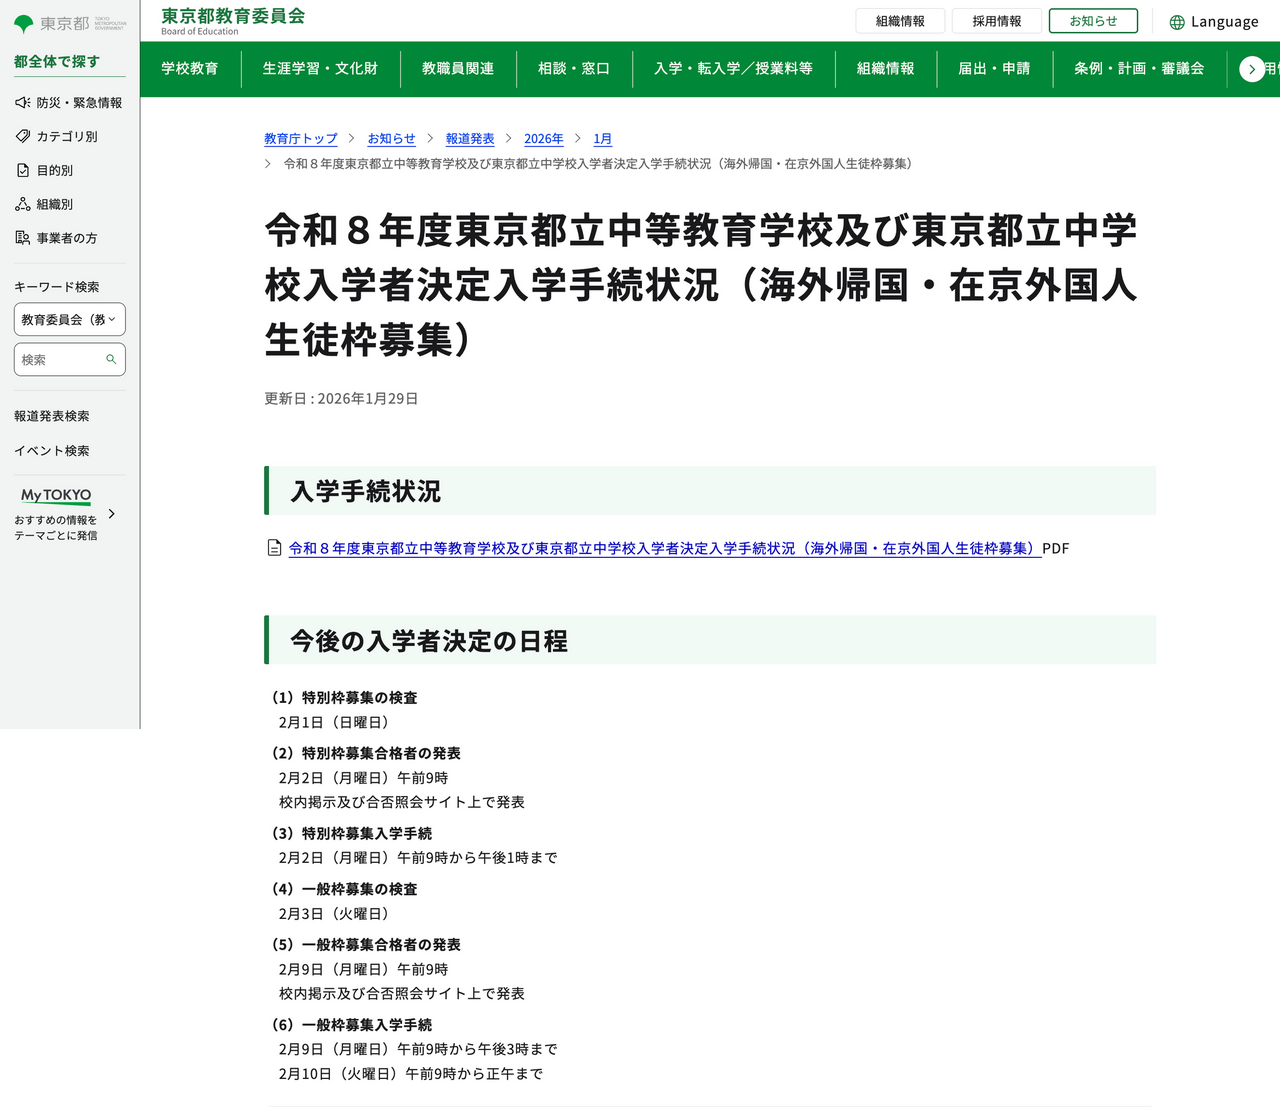Screen dimensions: 1280x1107
Task: Open the 教職員関連 navigation menu
Action: point(458,69)
